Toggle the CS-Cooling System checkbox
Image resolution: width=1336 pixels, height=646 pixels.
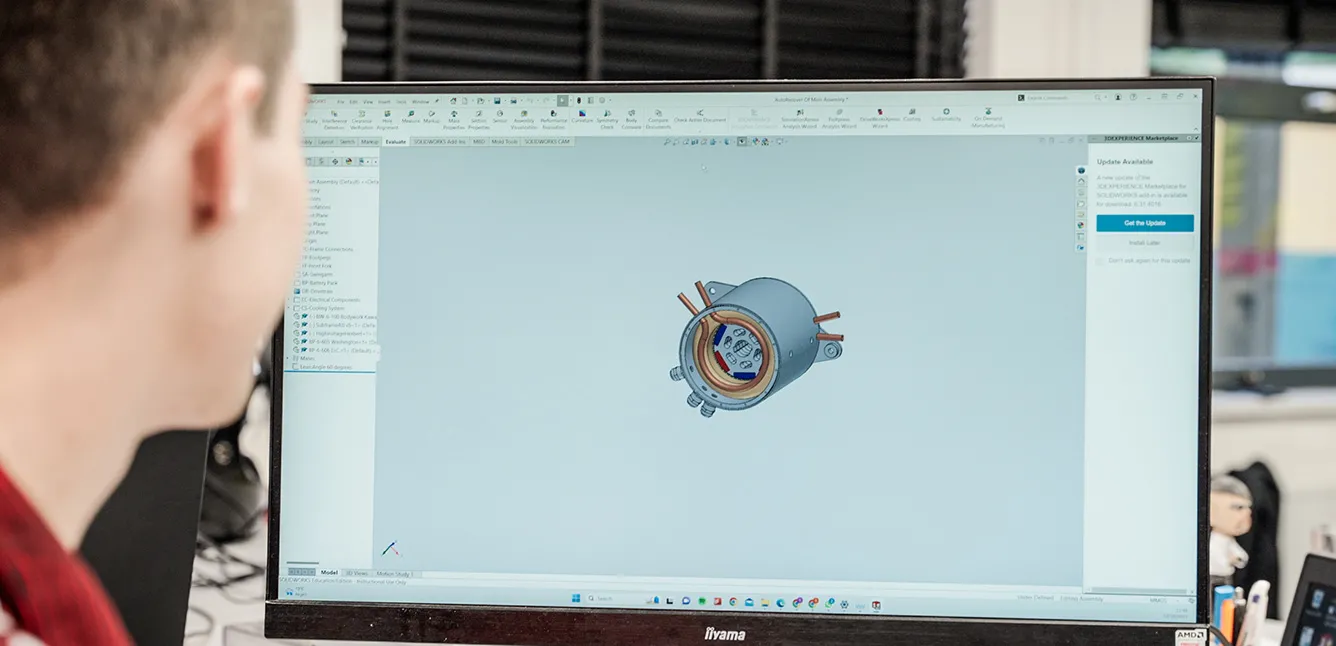298,308
